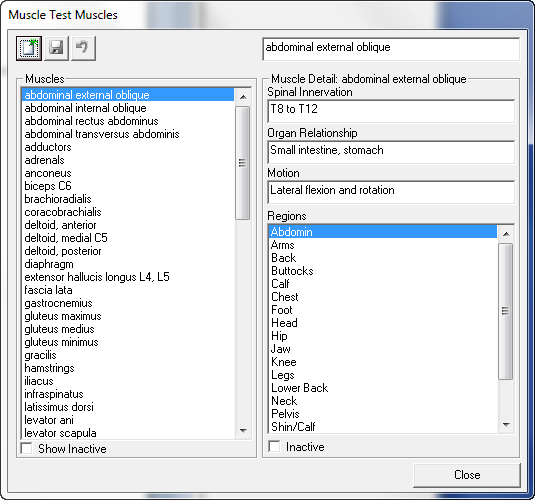Click the Organ Relationship text field
Screen dimensions: 535x500
tap(391, 152)
